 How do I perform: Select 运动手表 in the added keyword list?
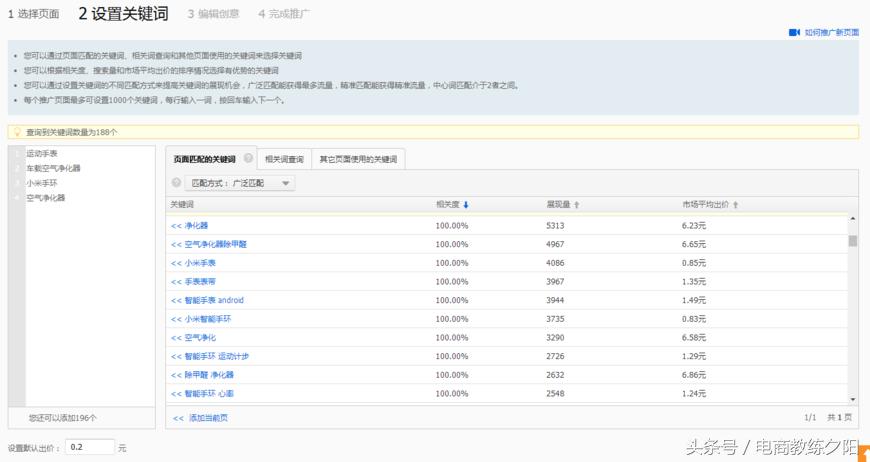pyautogui.click(x=42, y=154)
